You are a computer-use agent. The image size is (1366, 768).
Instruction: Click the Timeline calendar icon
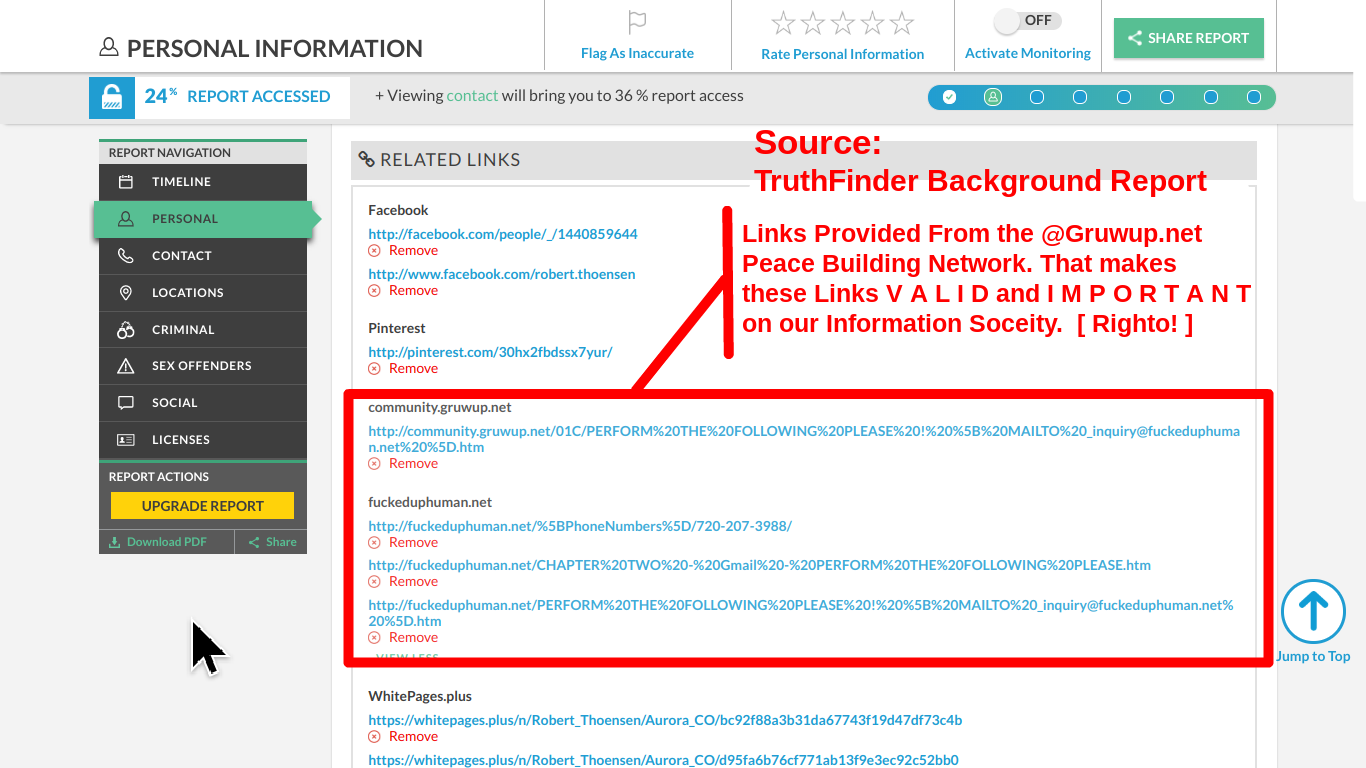pos(126,182)
